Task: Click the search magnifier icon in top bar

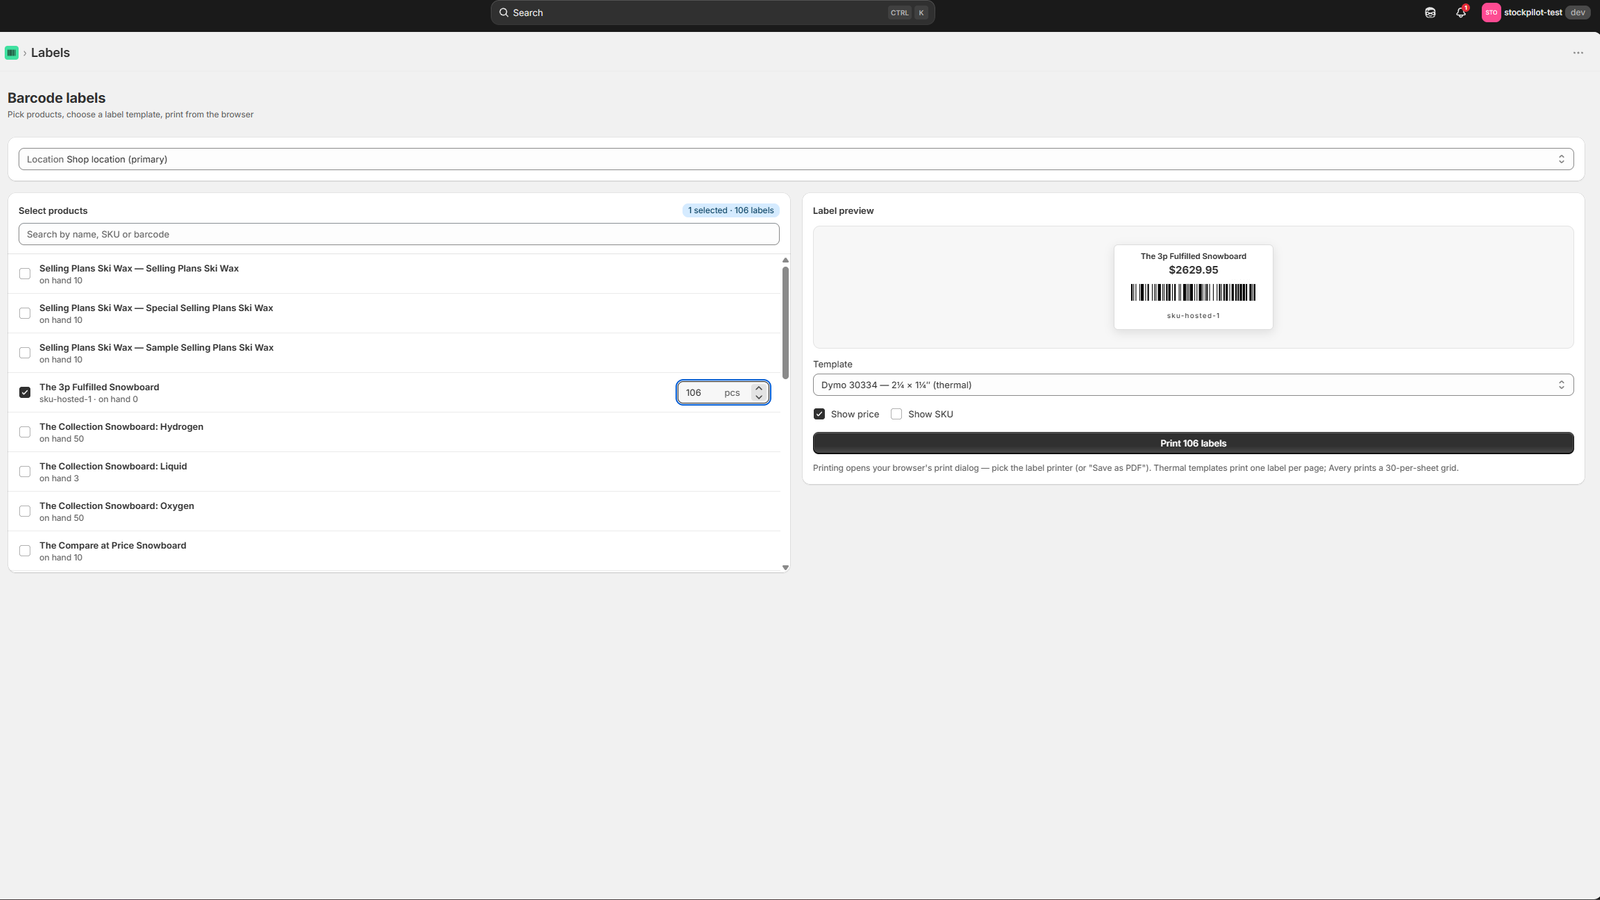Action: coord(504,13)
